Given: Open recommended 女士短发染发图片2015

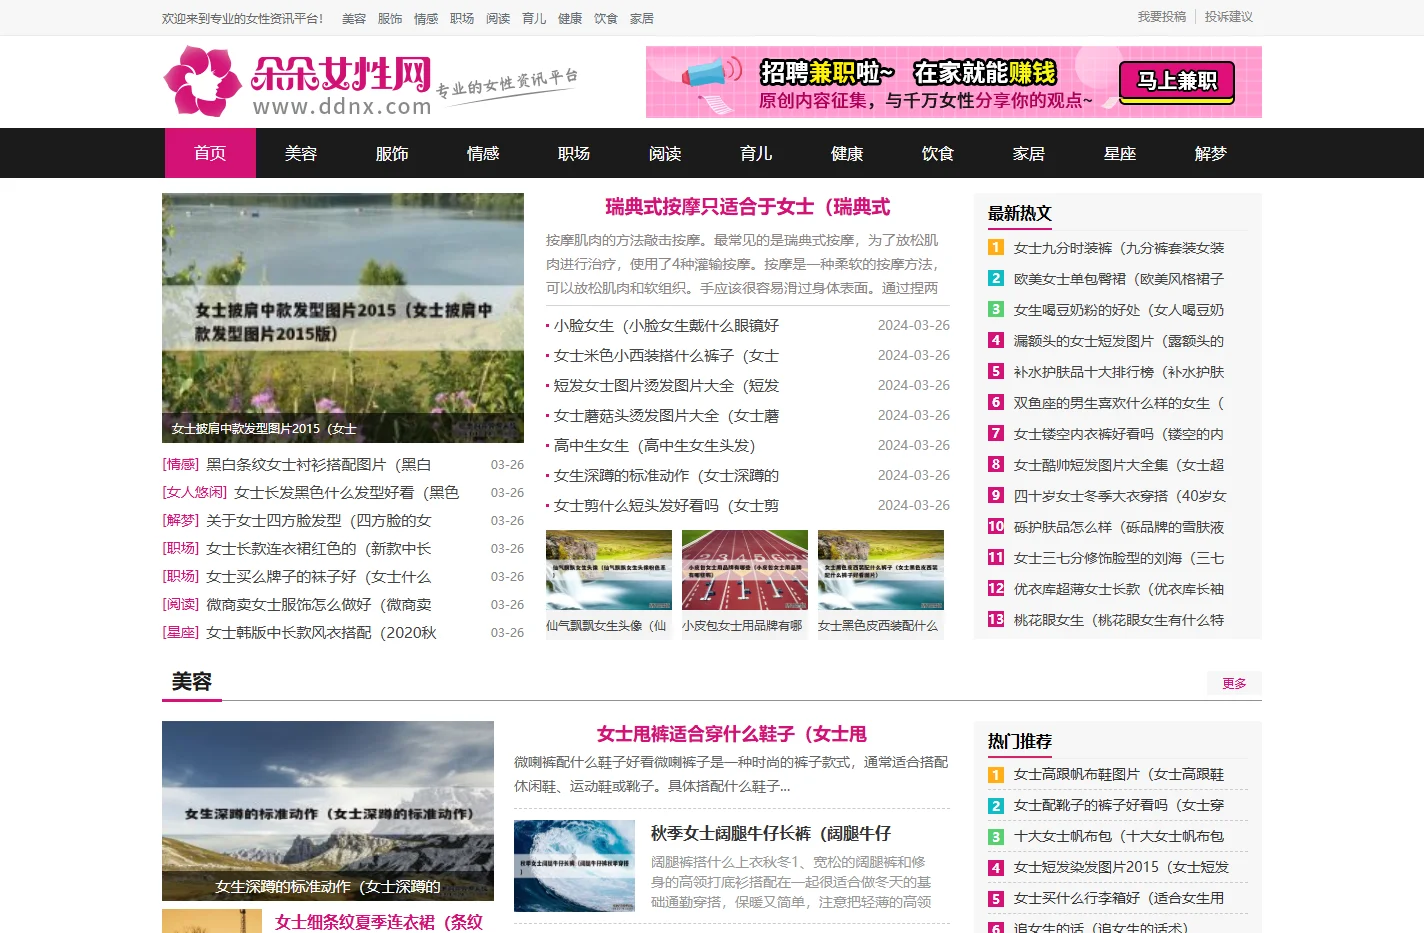Looking at the screenshot, I should (x=1121, y=866).
